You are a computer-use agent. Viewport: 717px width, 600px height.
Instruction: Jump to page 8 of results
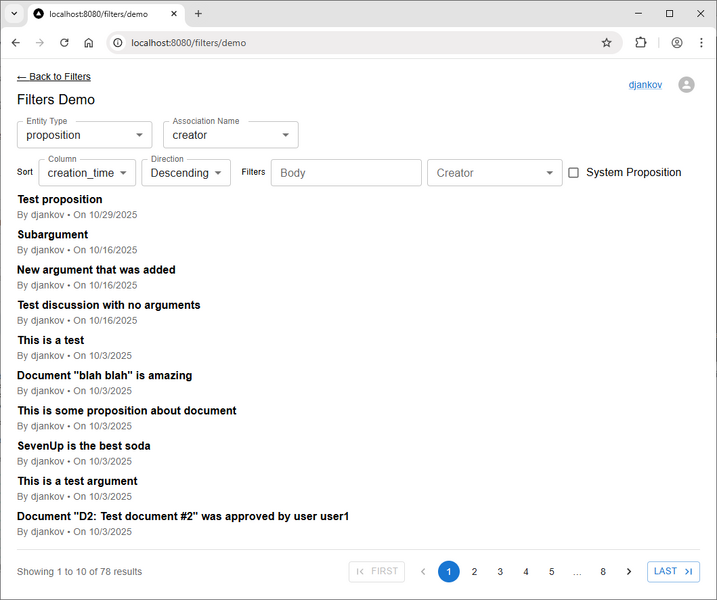603,572
